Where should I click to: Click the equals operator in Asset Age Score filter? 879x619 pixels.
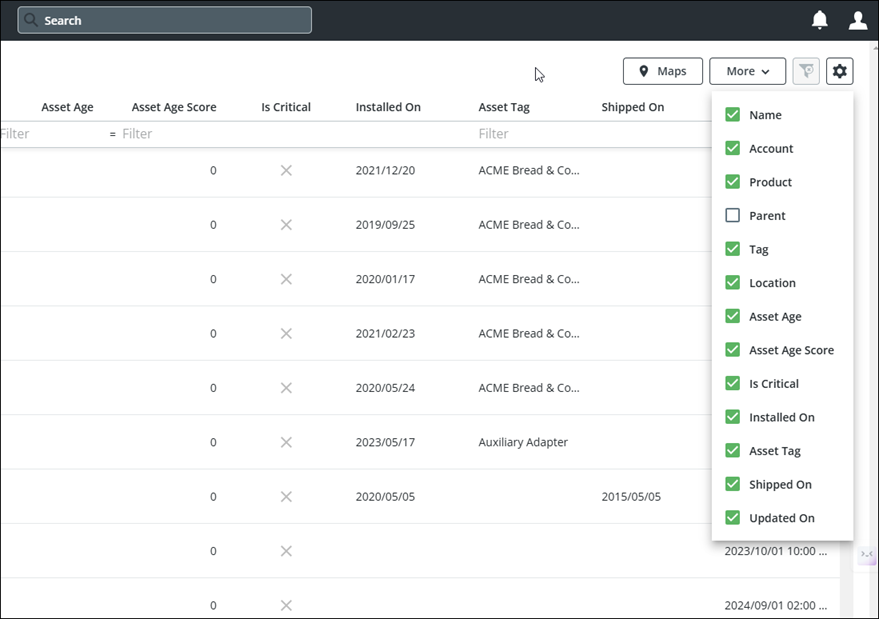click(113, 135)
